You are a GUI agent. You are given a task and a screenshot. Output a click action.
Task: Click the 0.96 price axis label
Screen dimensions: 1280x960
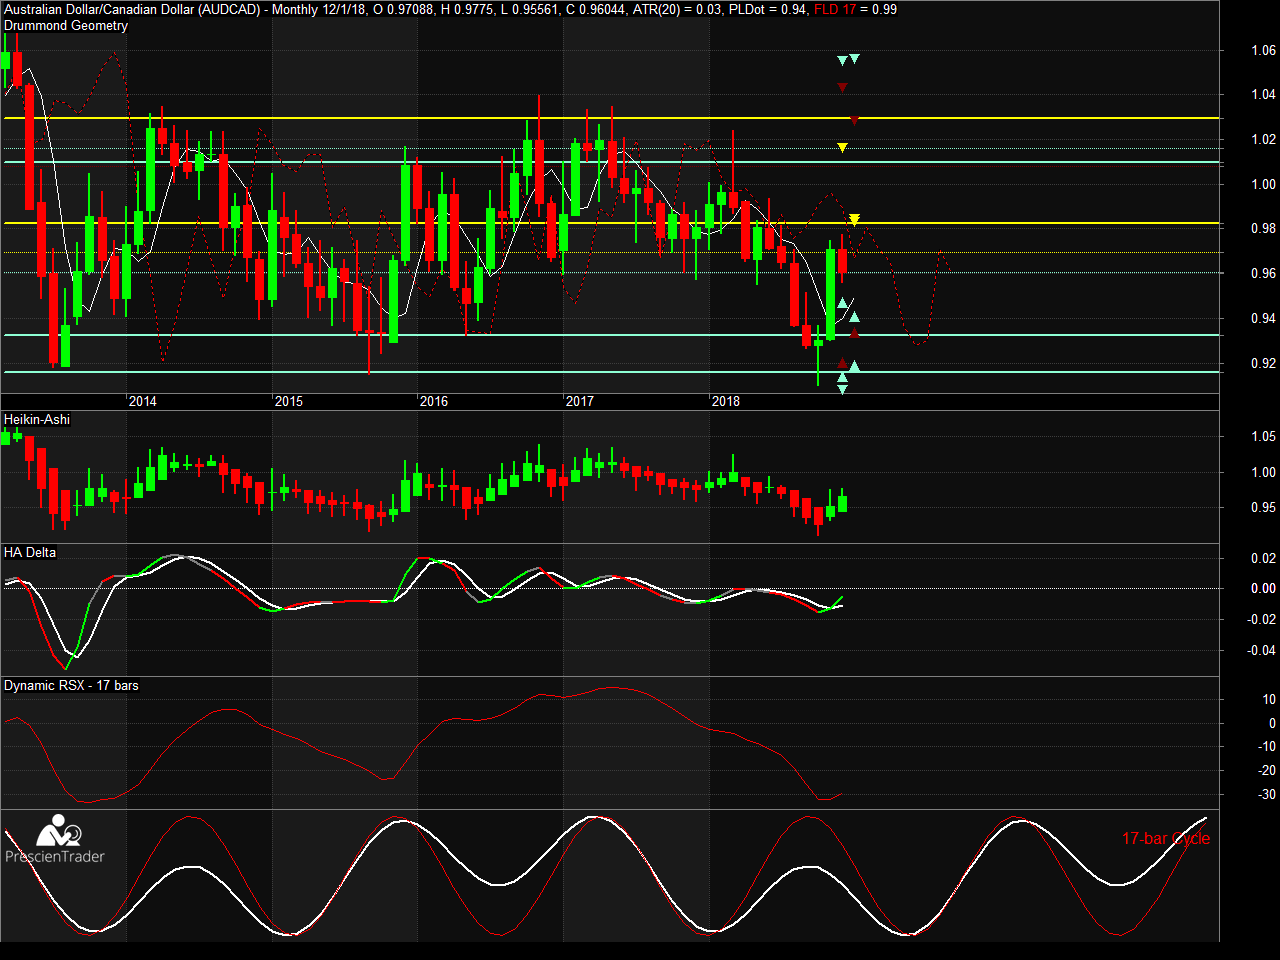pyautogui.click(x=1263, y=273)
